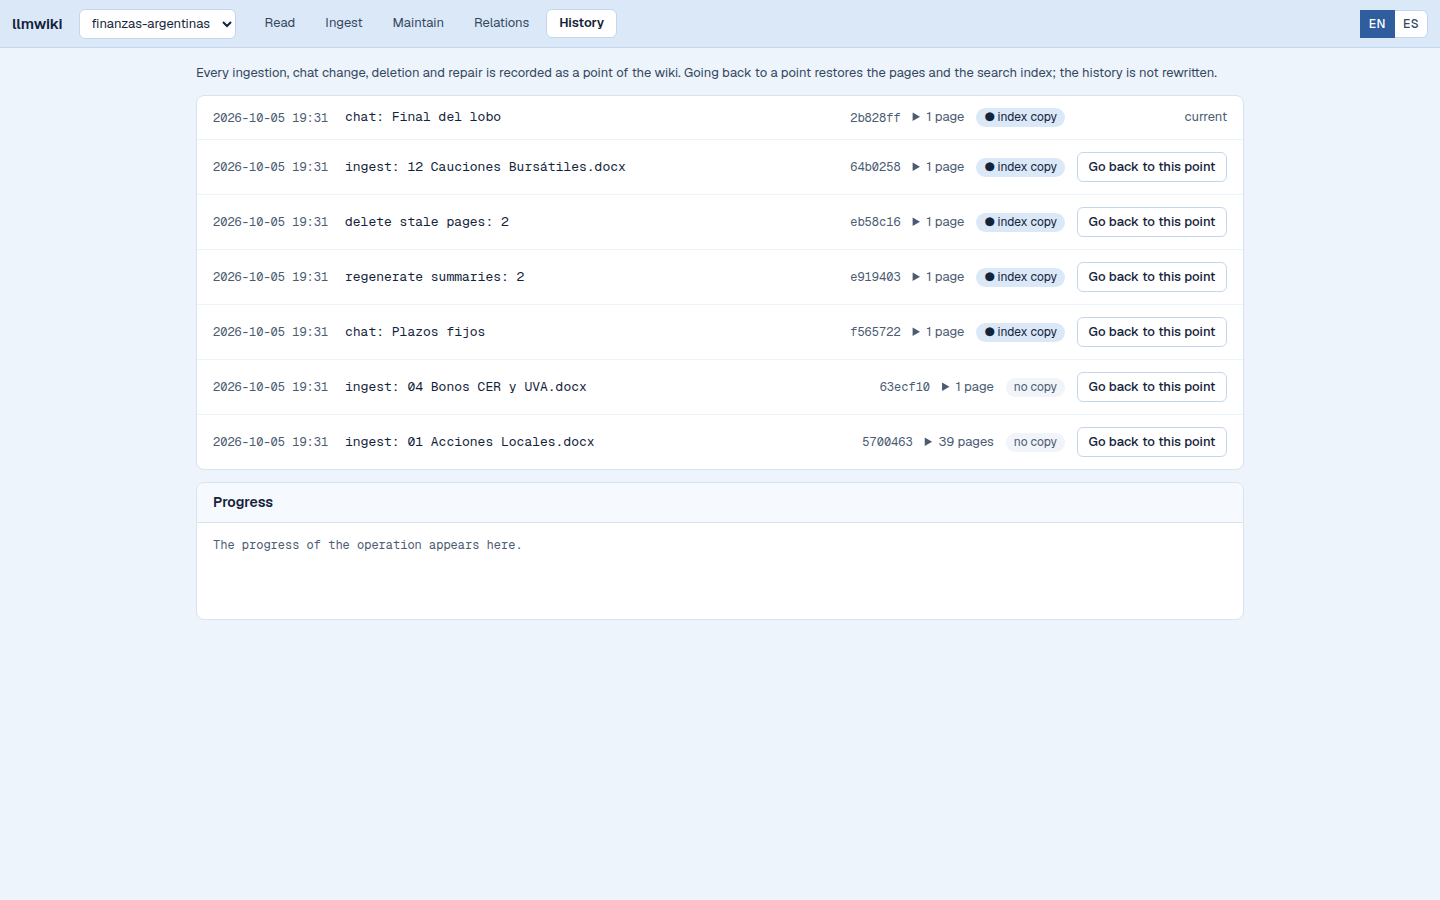Click the commit hash 2b828ff

tap(875, 117)
